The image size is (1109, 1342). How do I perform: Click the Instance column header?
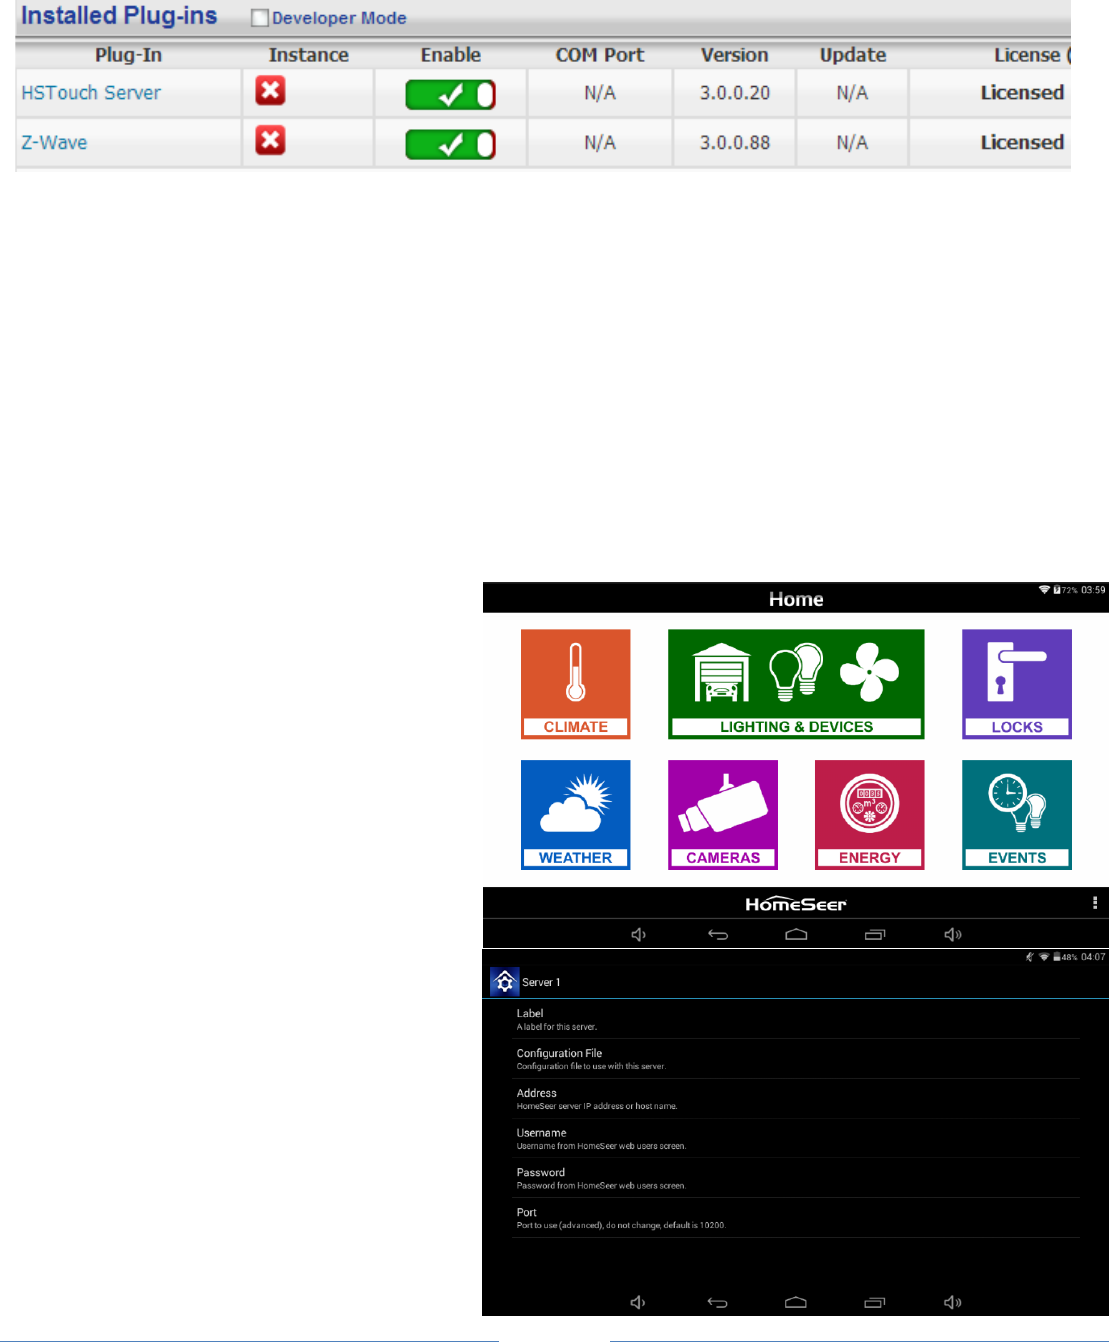(x=309, y=55)
